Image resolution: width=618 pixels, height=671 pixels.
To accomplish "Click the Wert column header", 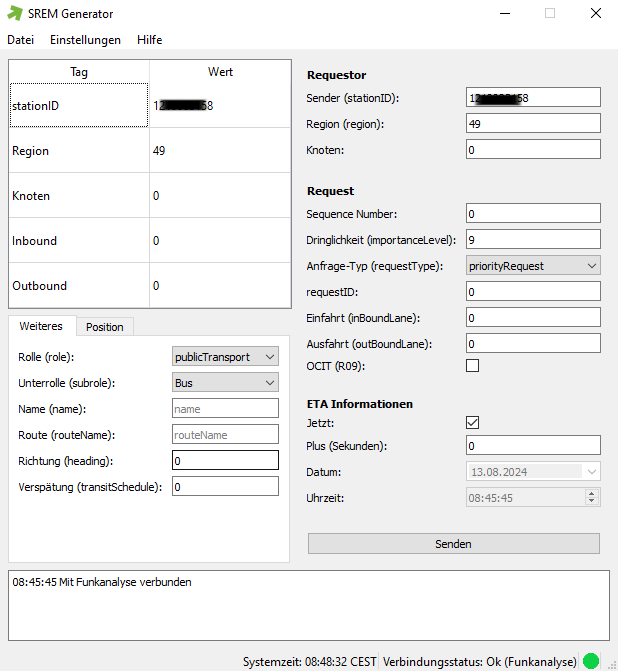I will [220, 72].
